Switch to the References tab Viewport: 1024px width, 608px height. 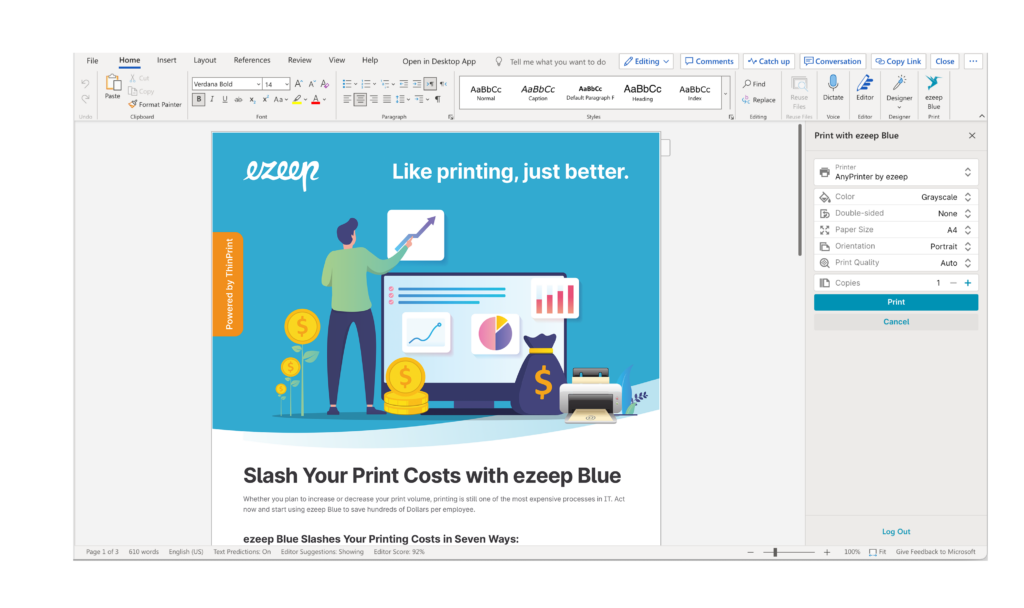pos(252,60)
